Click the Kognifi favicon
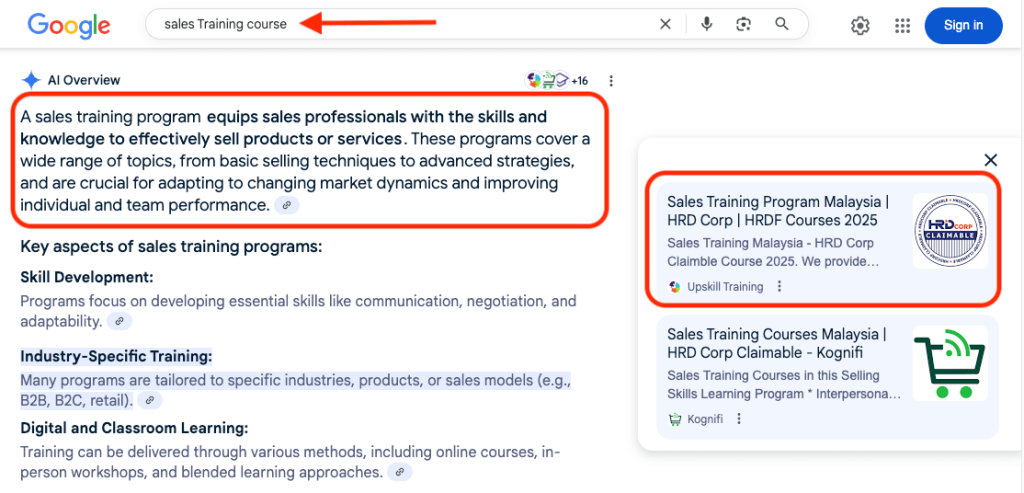The height and width of the screenshot is (493, 1024). (x=675, y=419)
